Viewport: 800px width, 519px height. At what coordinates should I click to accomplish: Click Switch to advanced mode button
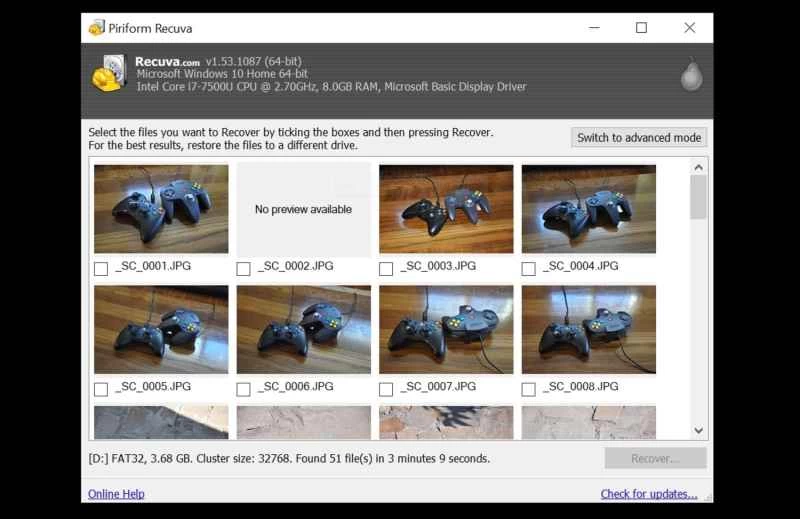tap(640, 138)
